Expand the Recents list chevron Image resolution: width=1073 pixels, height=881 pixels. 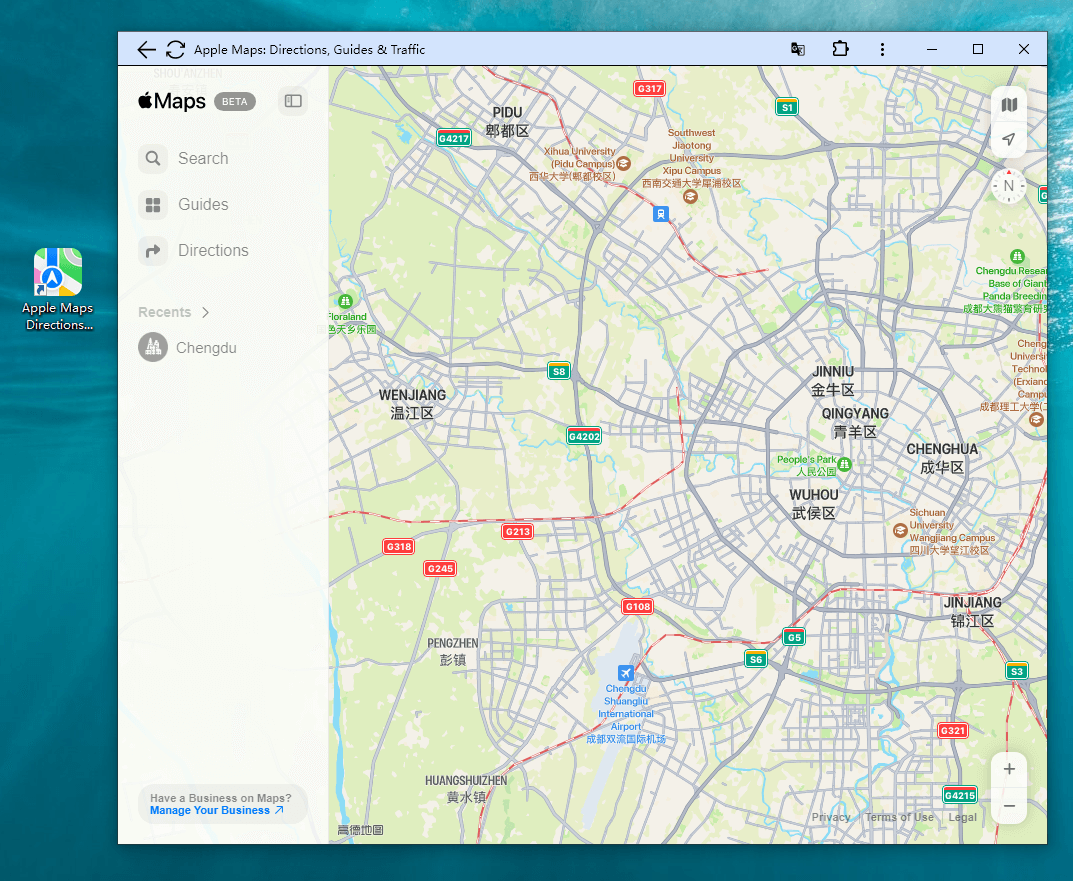pyautogui.click(x=205, y=312)
